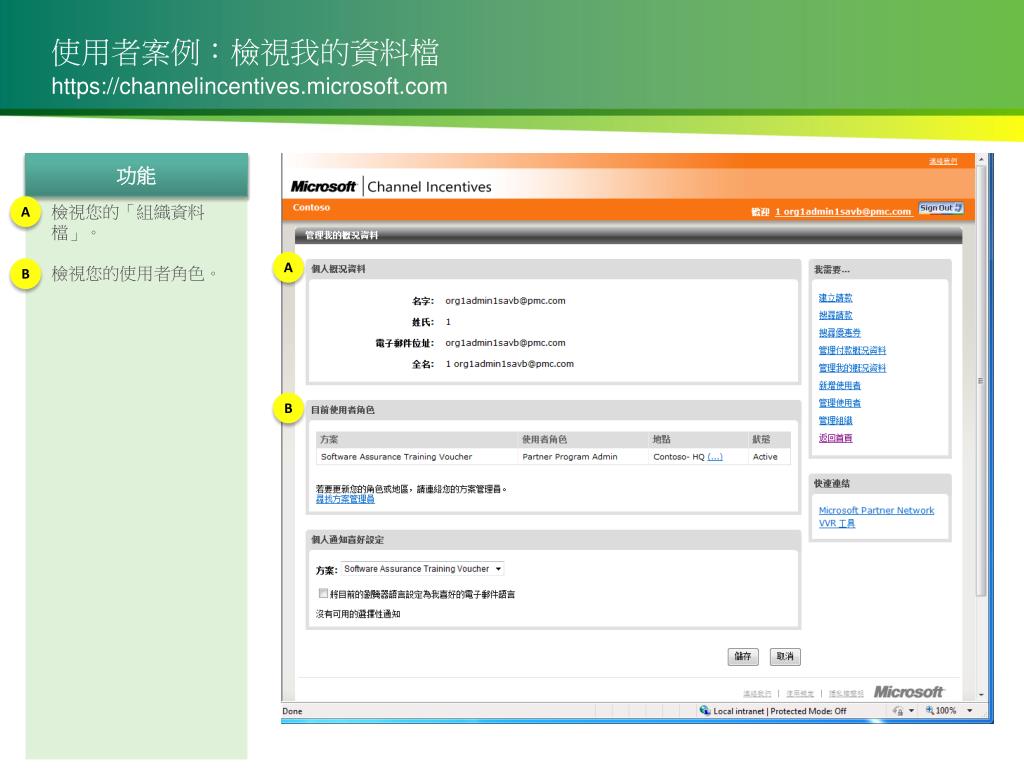Image resolution: width=1024 pixels, height=768 pixels.
Task: Click the 建立請款 link
Action: [x=835, y=298]
